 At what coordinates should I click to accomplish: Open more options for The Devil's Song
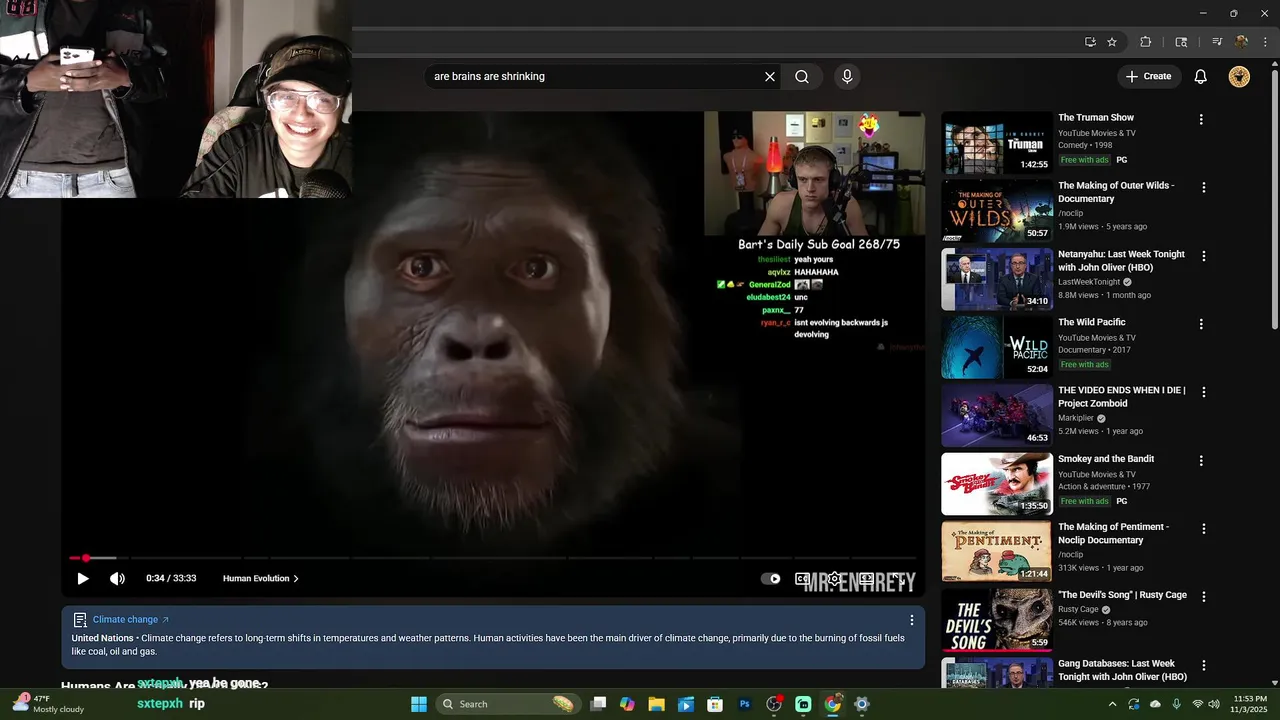[1203, 597]
